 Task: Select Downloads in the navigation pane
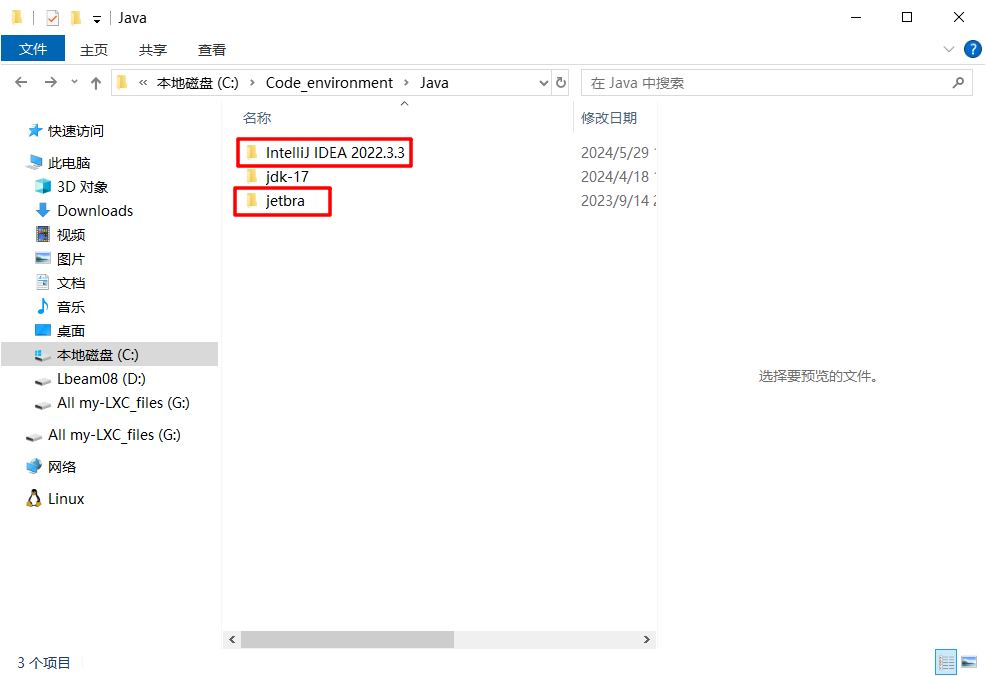pyautogui.click(x=95, y=211)
